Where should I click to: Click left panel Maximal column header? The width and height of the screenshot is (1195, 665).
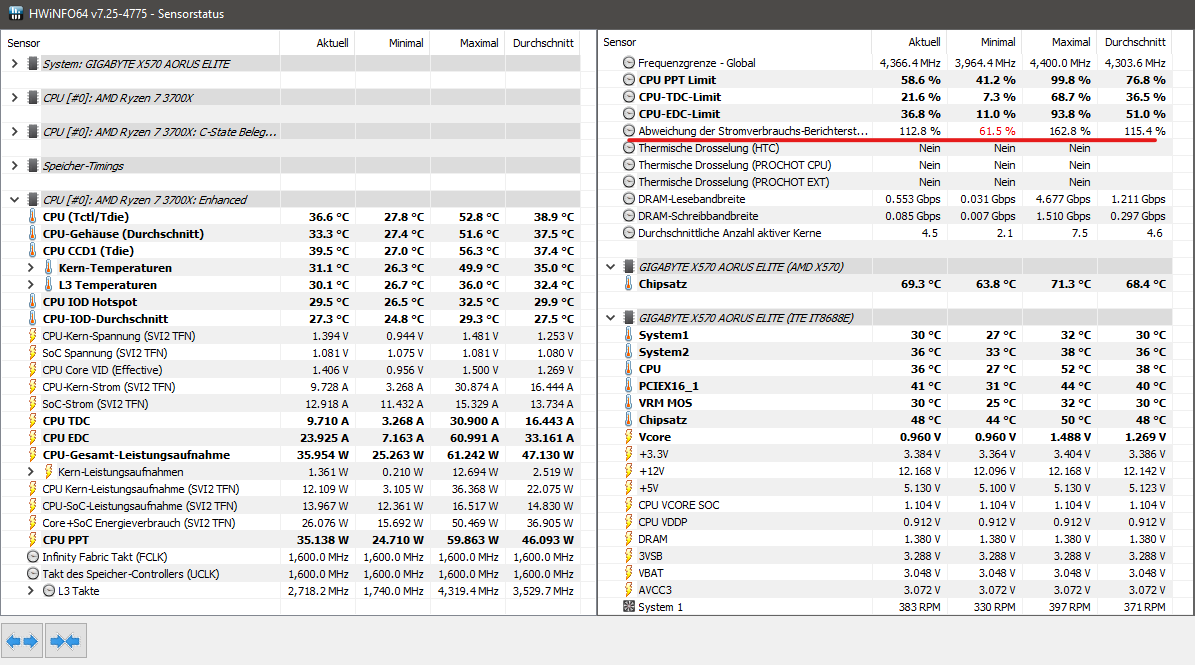[x=467, y=43]
